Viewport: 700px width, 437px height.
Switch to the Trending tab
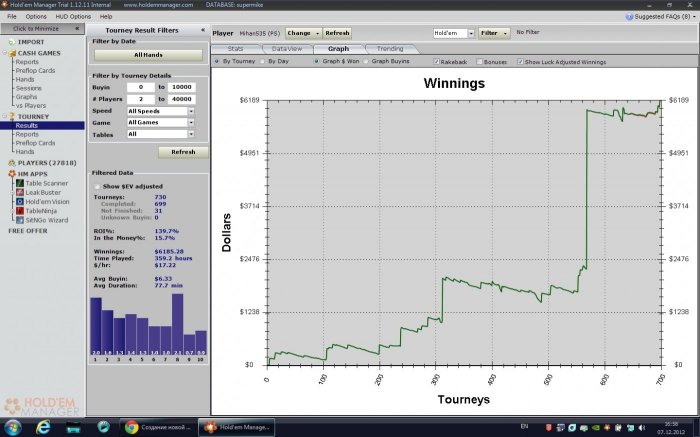click(390, 49)
